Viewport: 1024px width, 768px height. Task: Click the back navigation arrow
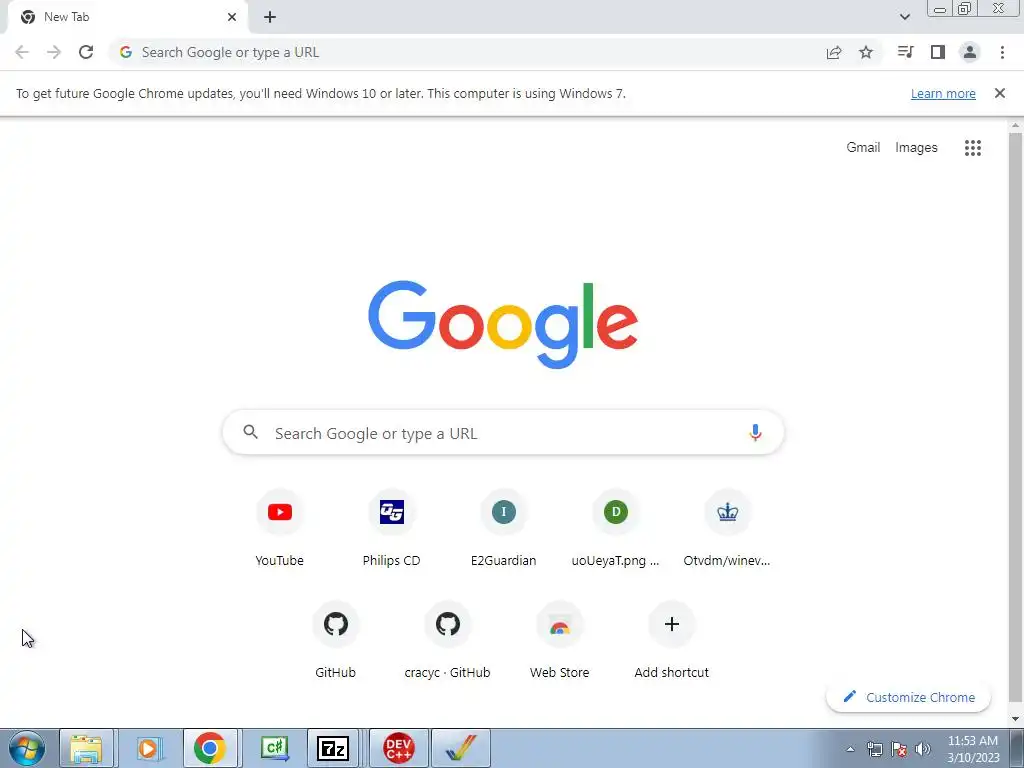click(x=22, y=52)
